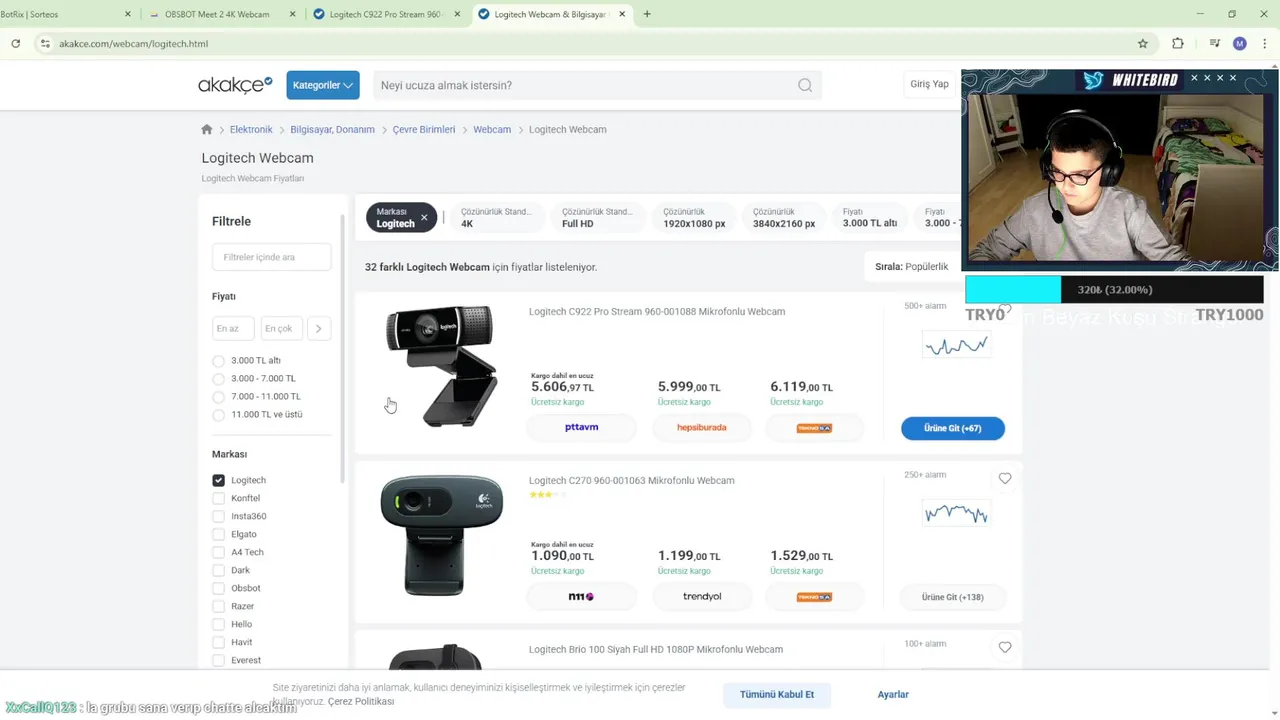Image resolution: width=1280 pixels, height=720 pixels.
Task: Click the akakçe logo
Action: click(x=235, y=85)
